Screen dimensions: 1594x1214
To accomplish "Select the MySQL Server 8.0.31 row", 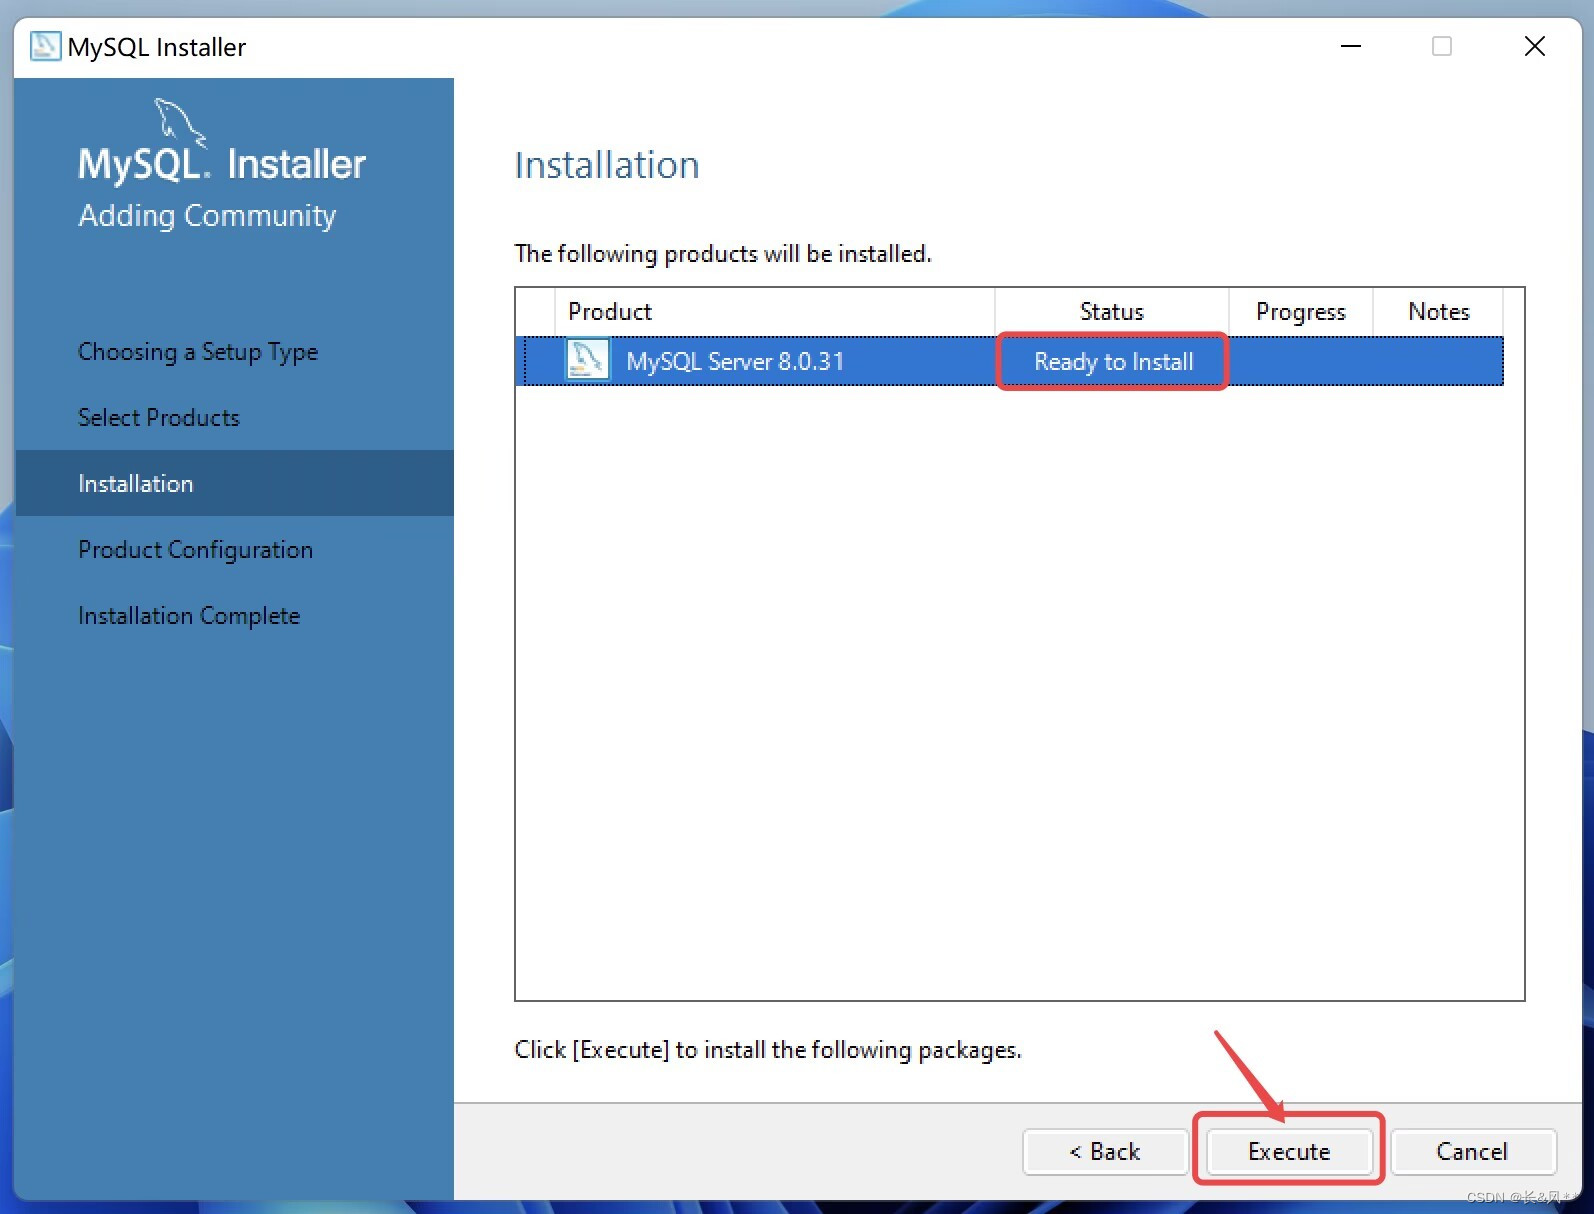I will (x=1010, y=361).
